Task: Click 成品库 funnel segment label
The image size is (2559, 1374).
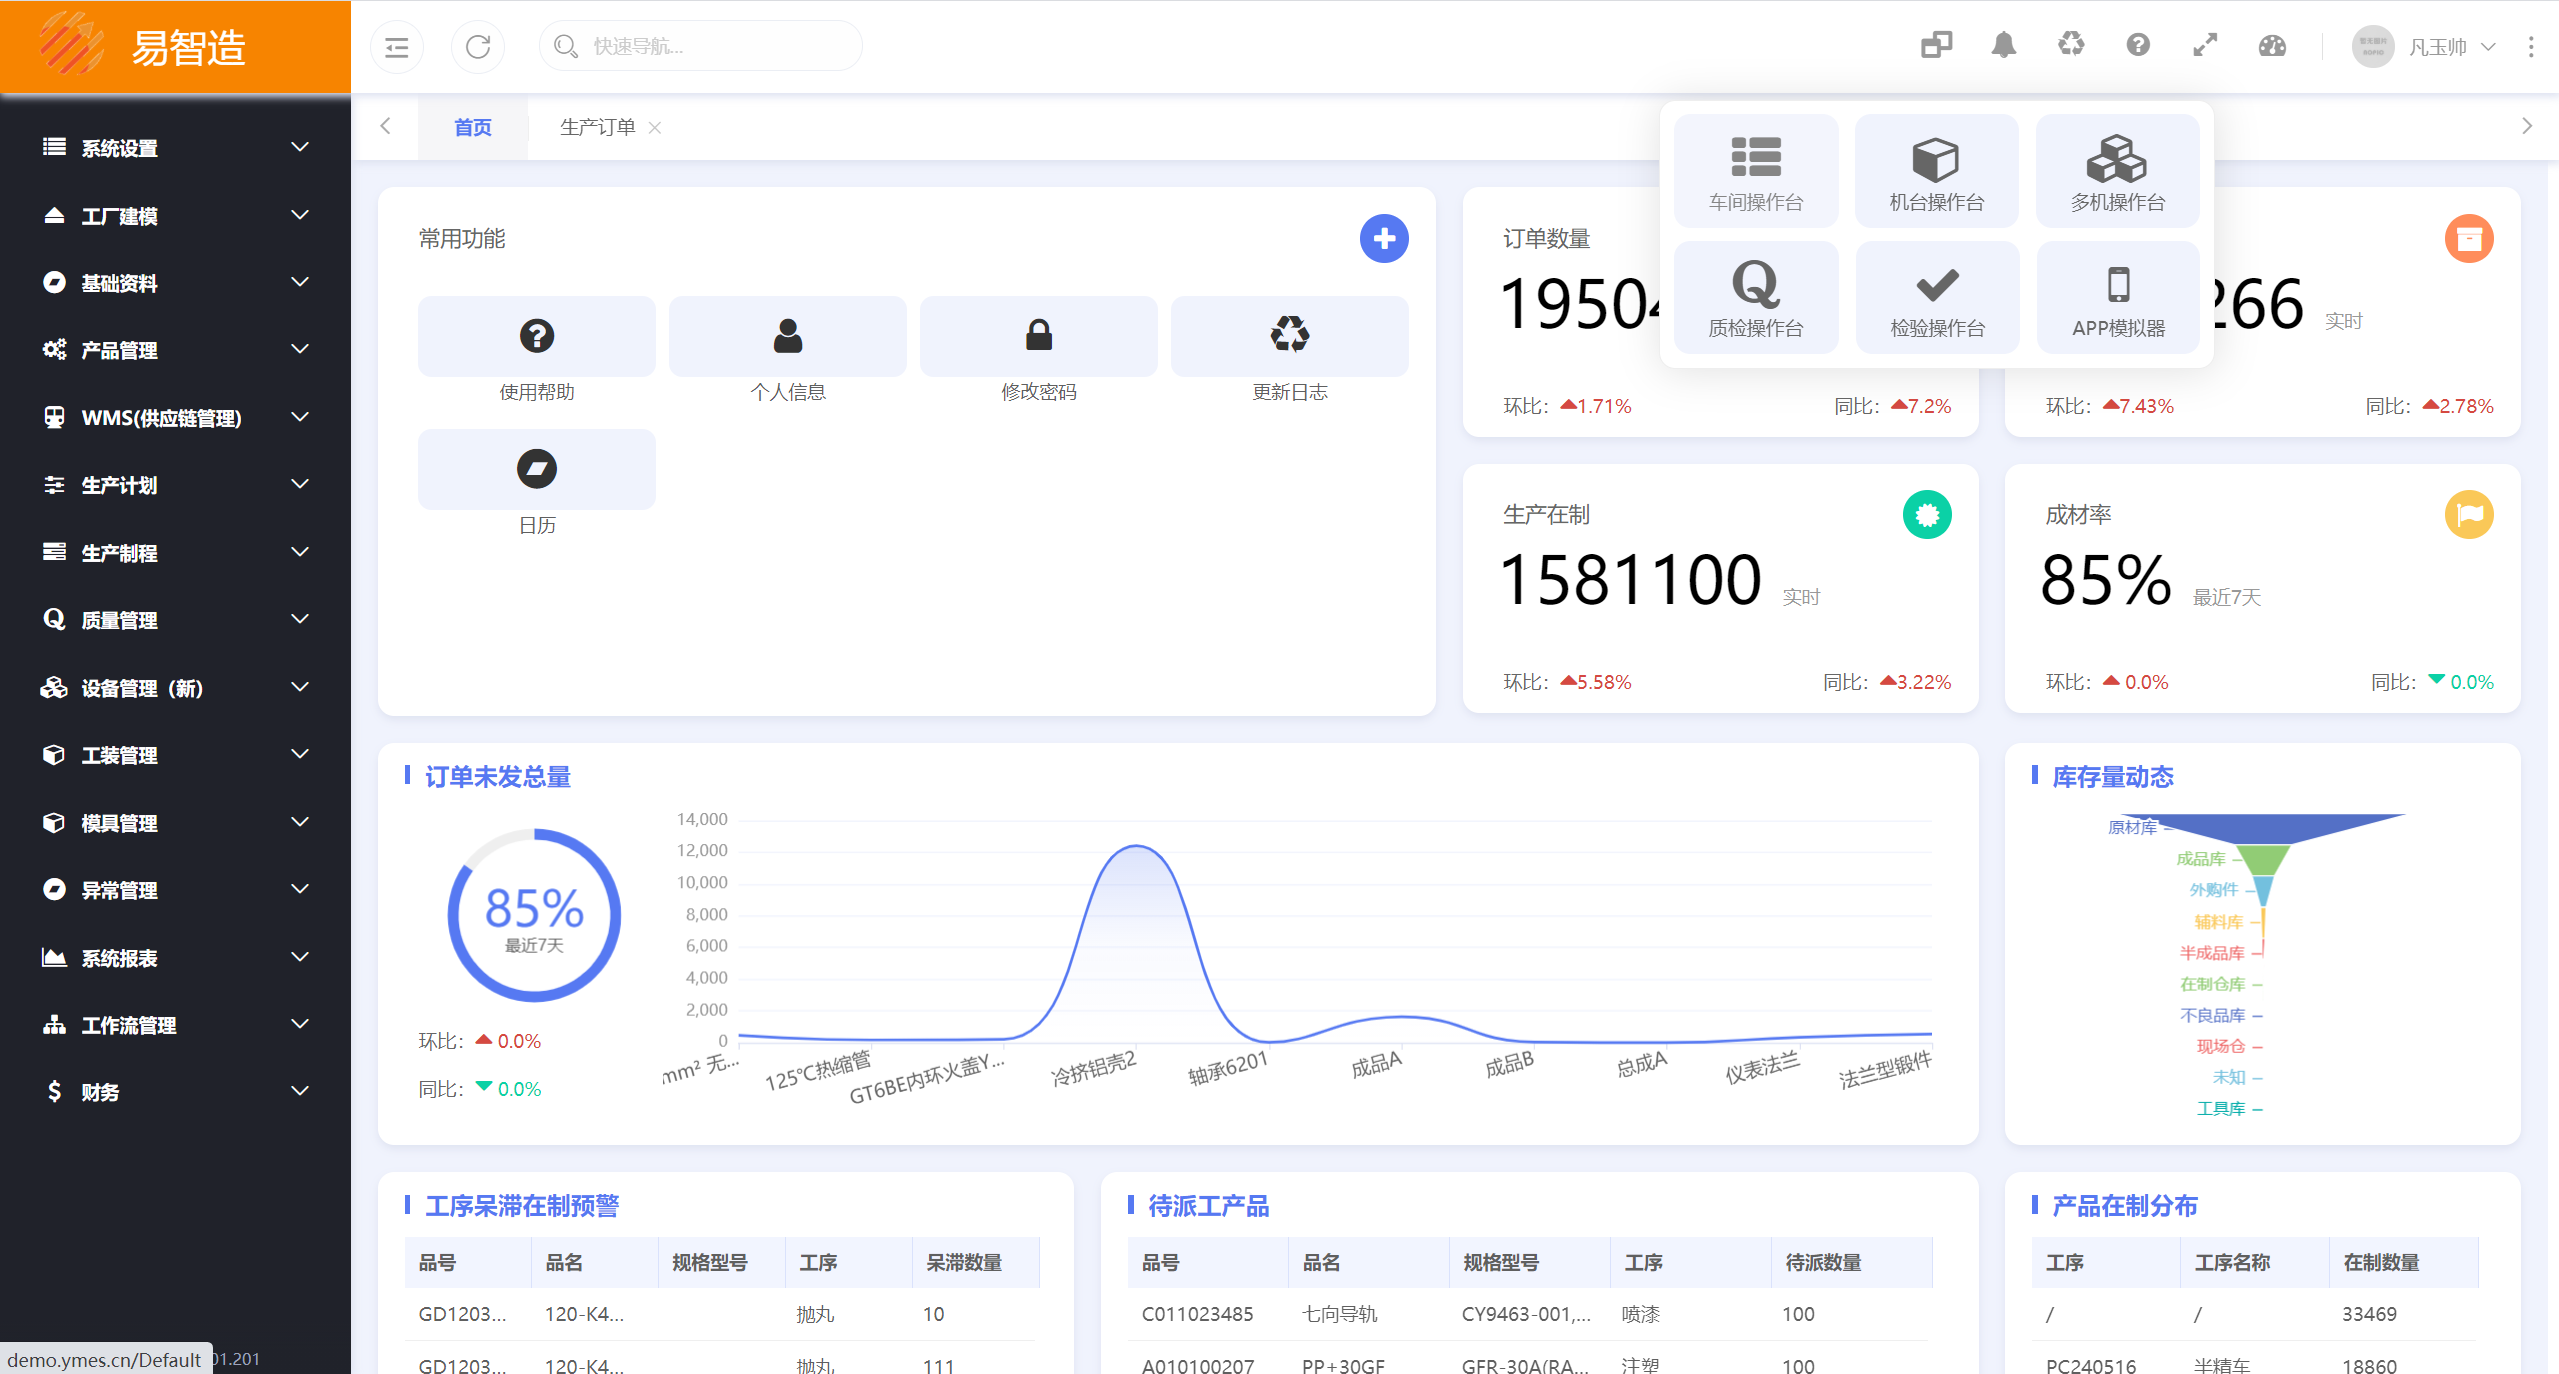Action: (x=2200, y=858)
